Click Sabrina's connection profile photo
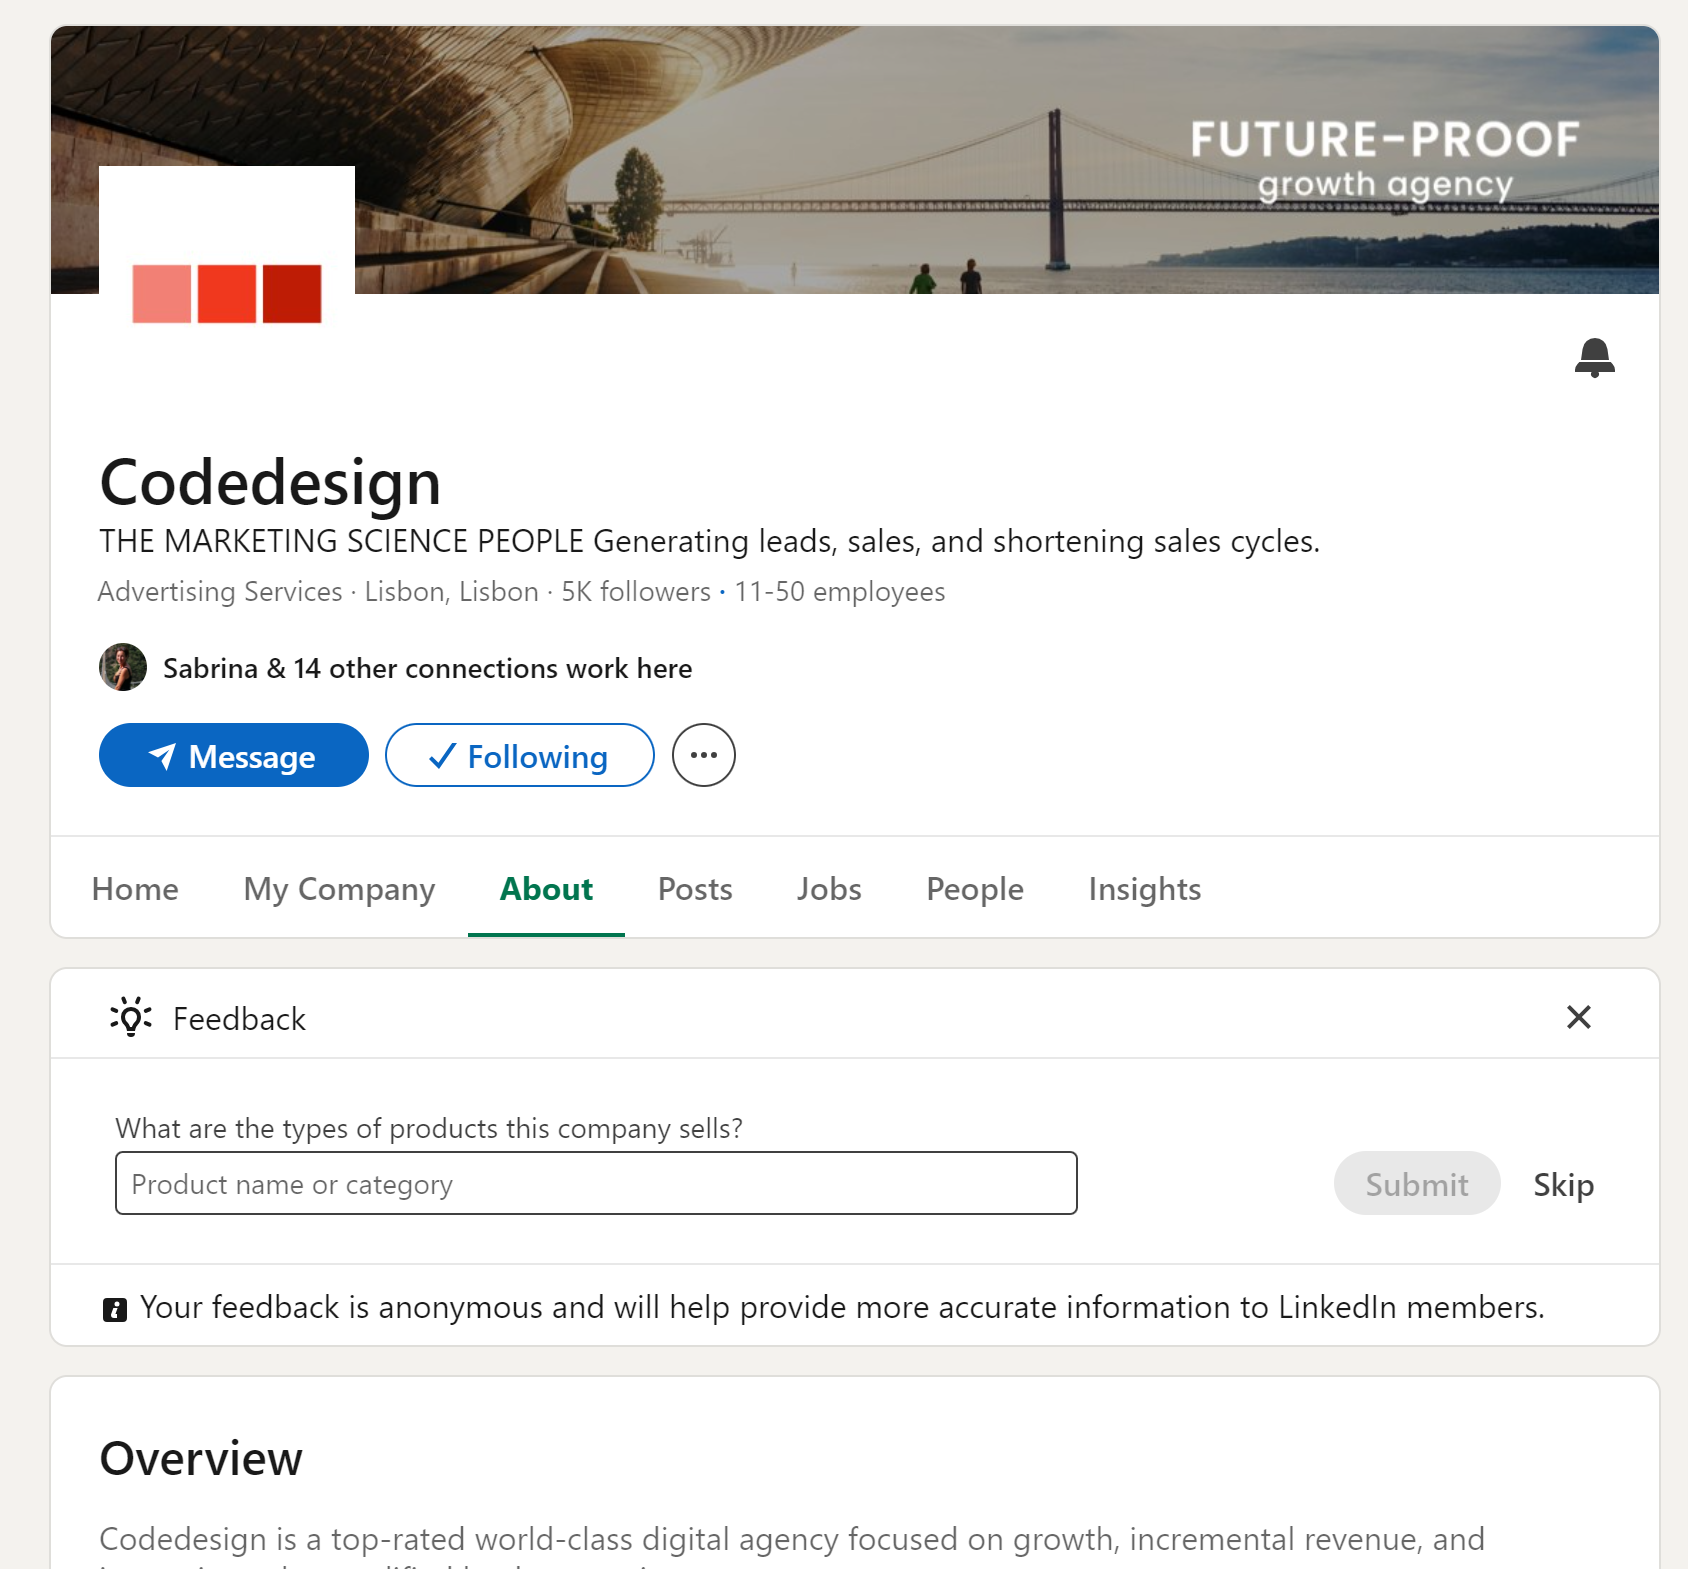This screenshot has width=1688, height=1569. pyautogui.click(x=123, y=667)
